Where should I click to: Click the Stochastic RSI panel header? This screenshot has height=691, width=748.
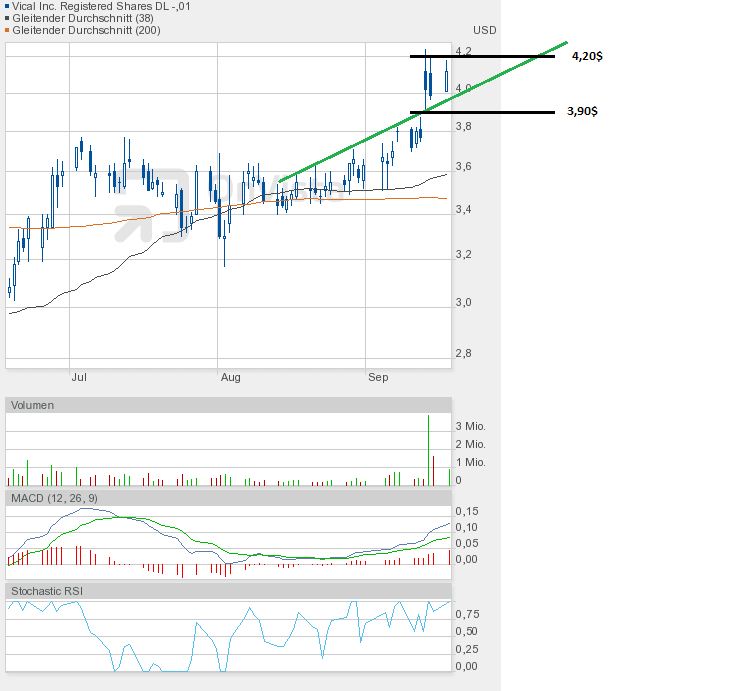228,591
